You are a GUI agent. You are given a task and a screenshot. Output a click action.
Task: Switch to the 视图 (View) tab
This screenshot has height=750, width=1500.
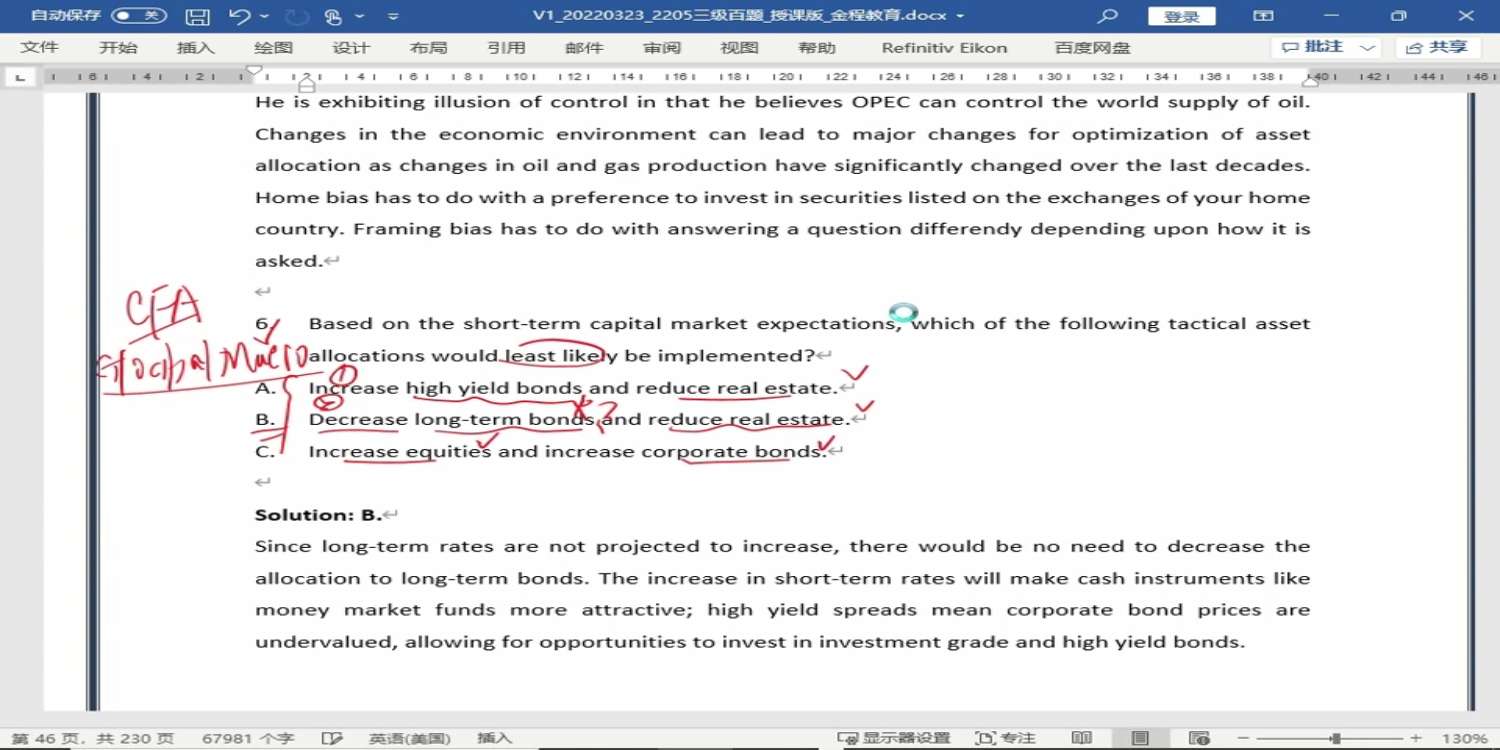[x=740, y=48]
